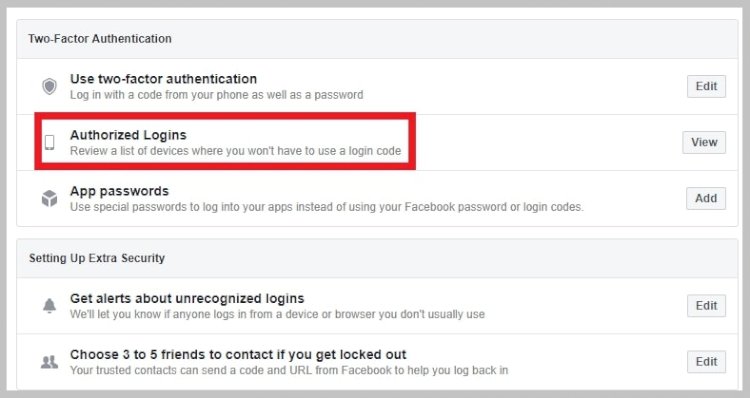
Task: Click the bell icon for unrecognized login alerts
Action: pyautogui.click(x=49, y=305)
